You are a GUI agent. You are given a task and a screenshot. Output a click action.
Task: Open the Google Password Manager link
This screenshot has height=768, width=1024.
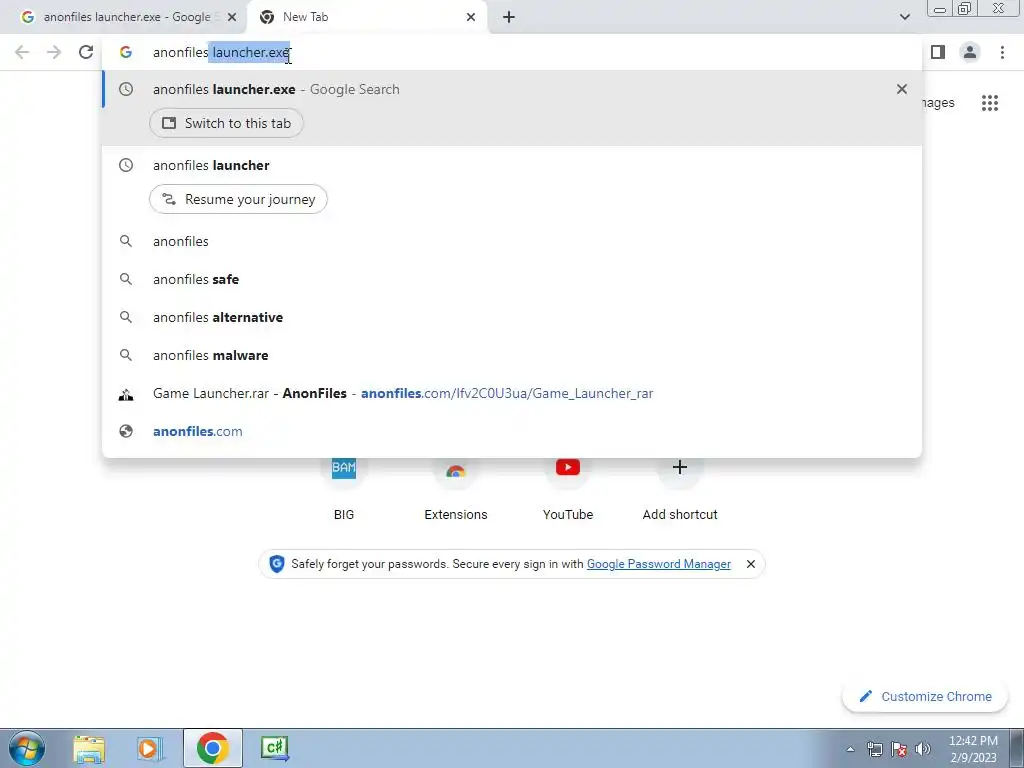[658, 564]
